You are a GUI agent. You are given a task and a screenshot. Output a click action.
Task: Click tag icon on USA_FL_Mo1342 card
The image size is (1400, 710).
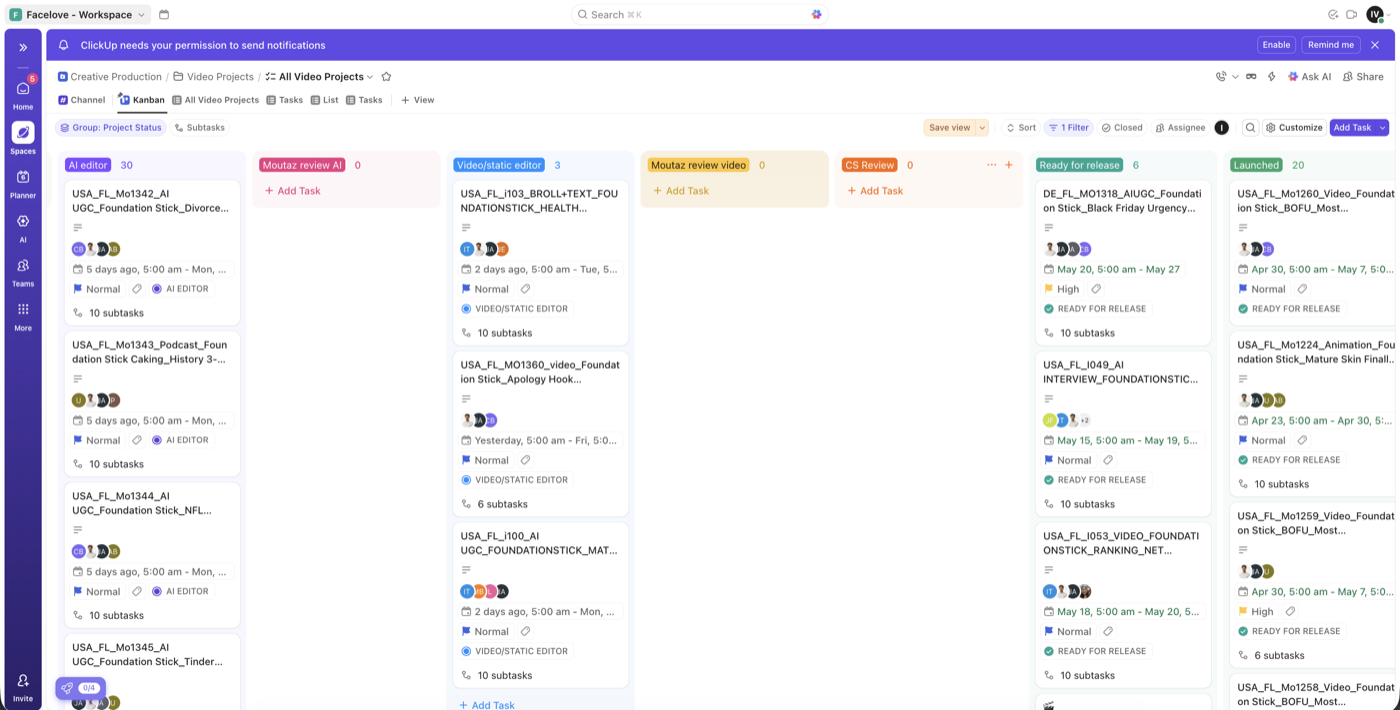[x=137, y=289]
